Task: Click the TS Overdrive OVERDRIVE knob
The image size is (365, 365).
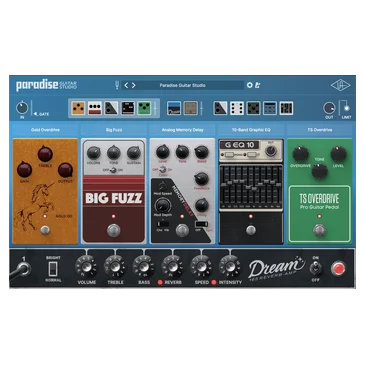Action: (x=300, y=154)
